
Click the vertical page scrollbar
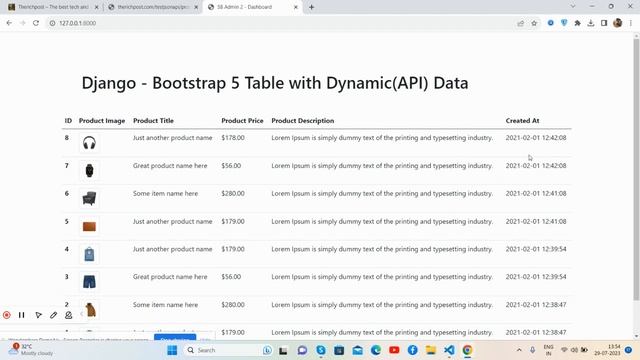pos(636,169)
